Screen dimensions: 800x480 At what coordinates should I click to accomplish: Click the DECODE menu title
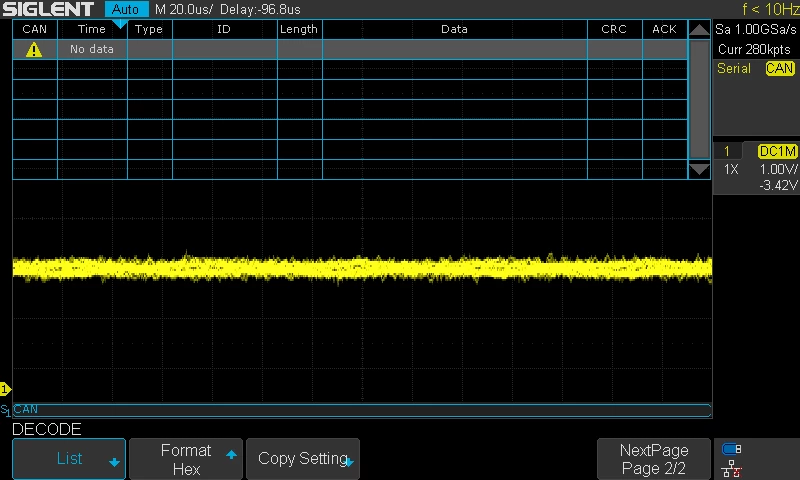(46, 429)
